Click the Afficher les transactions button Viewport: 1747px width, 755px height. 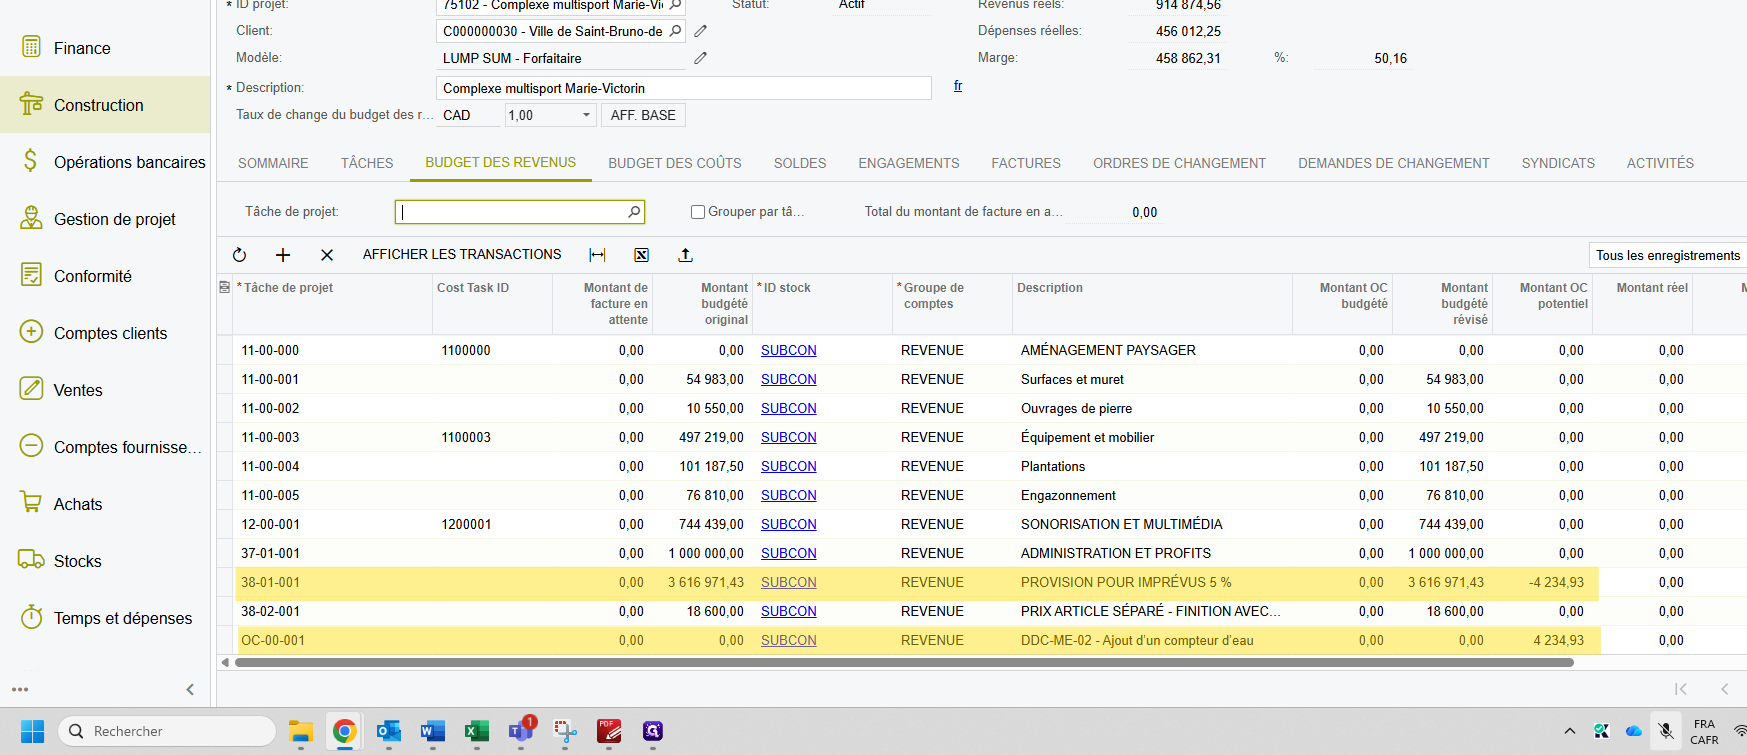(462, 255)
